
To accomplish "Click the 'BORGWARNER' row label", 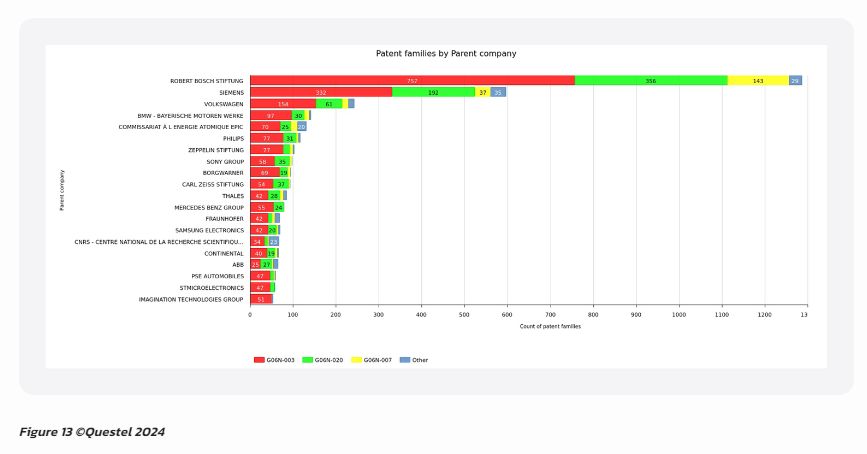I will [223, 173].
